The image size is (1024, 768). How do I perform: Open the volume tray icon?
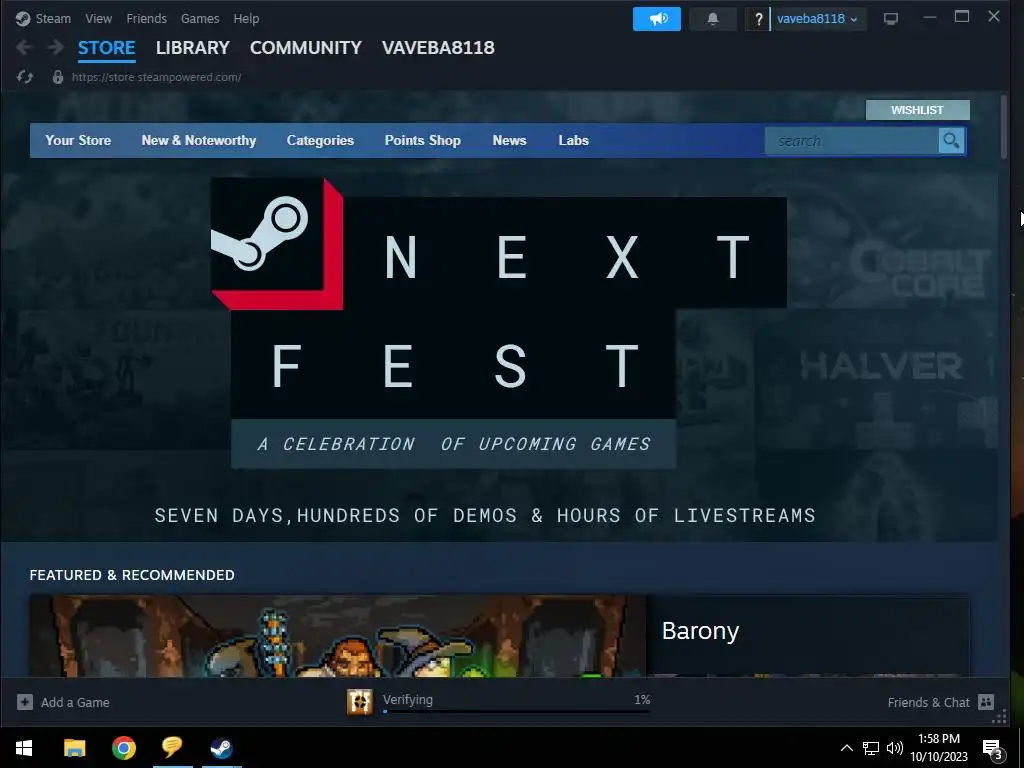point(895,748)
